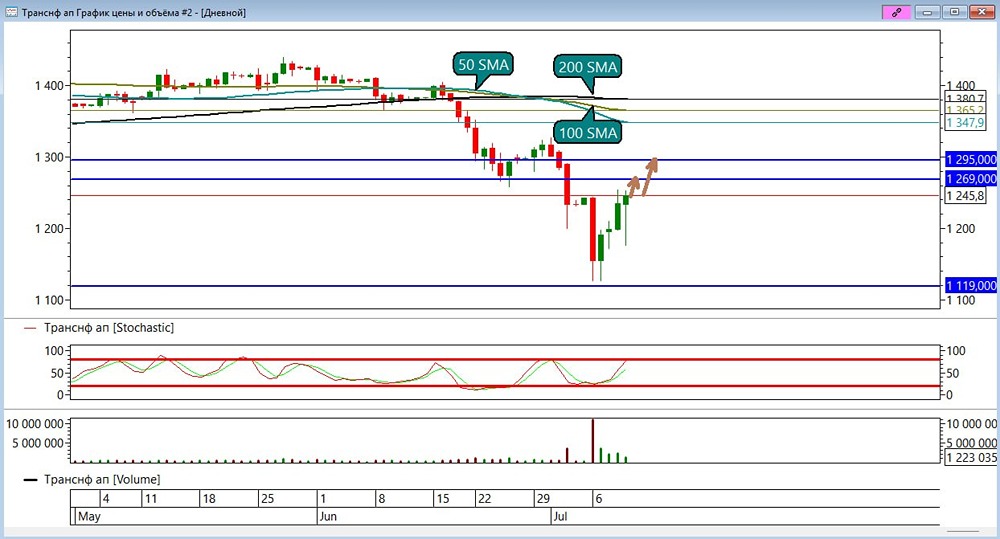Viewport: 1000px width, 539px height.
Task: Click the tallest volume bar on July 6
Action: [x=592, y=440]
